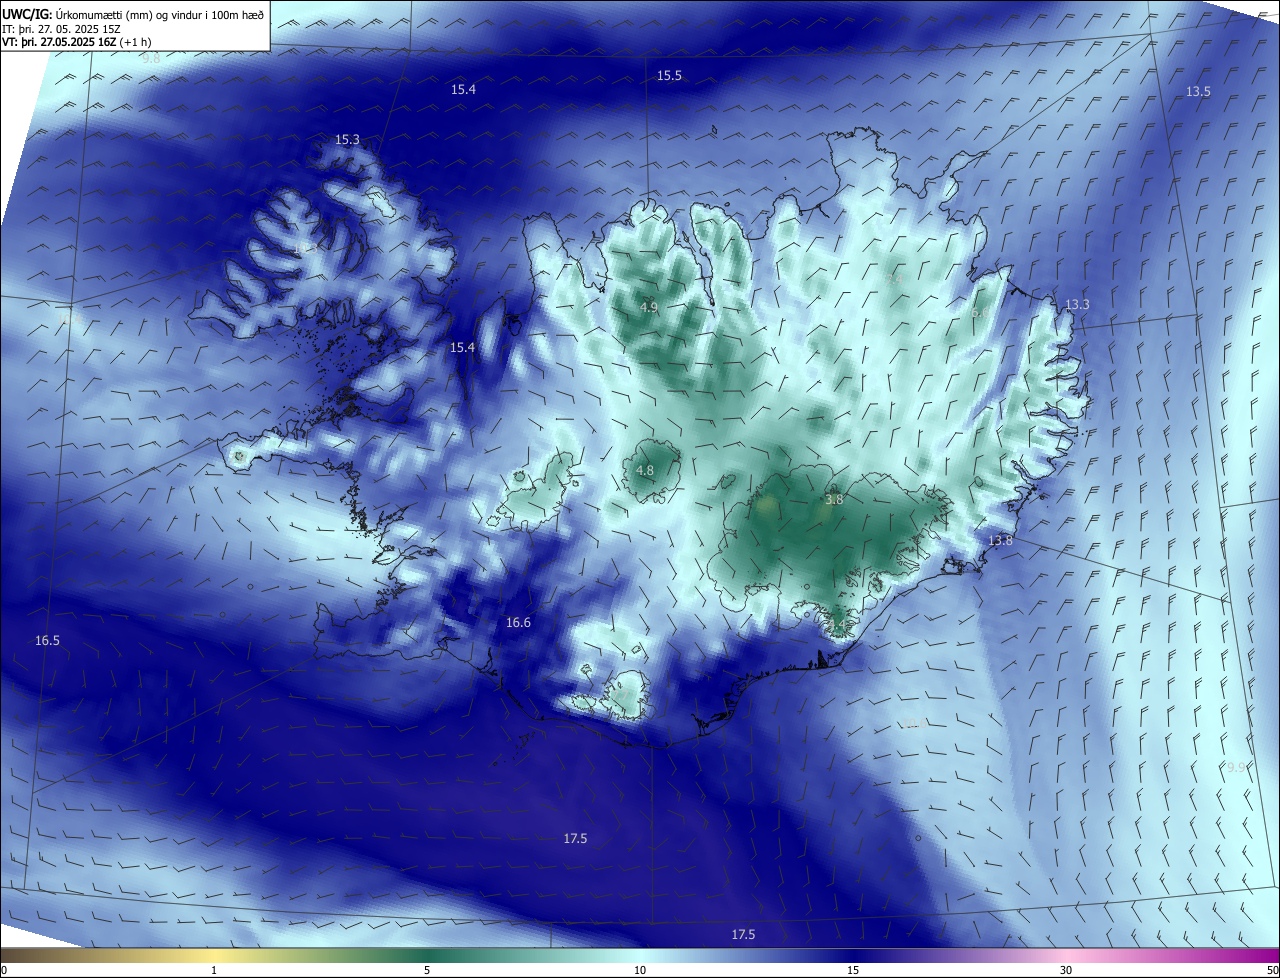Click the '13.5' value label

click(1198, 91)
